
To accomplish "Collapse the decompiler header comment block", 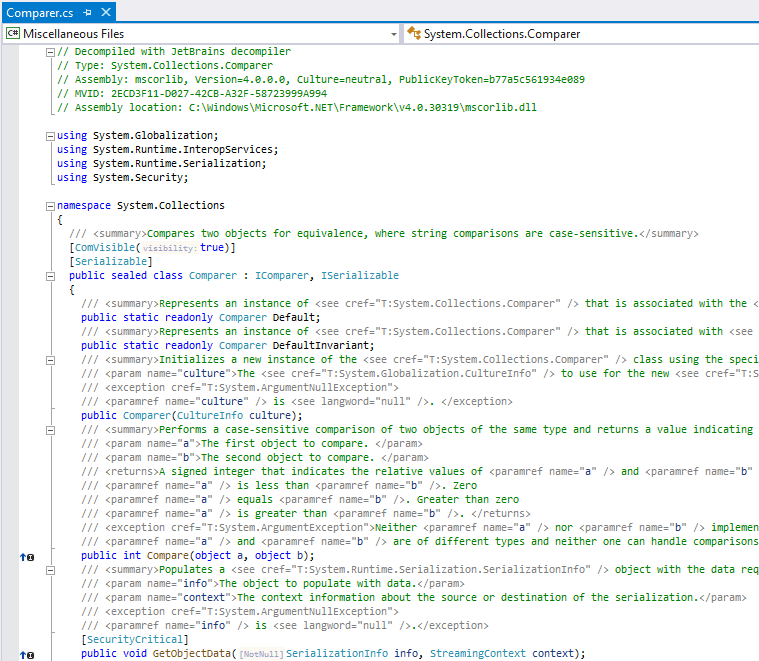I will (x=50, y=51).
